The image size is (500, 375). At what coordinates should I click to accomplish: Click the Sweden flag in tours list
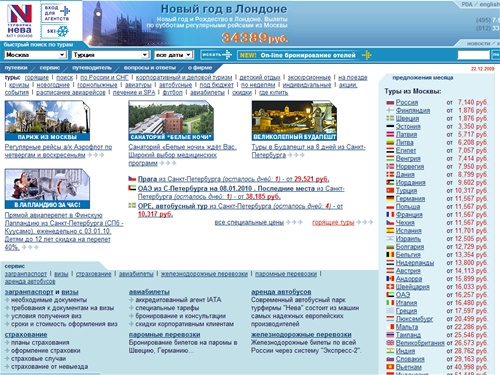coord(390,118)
